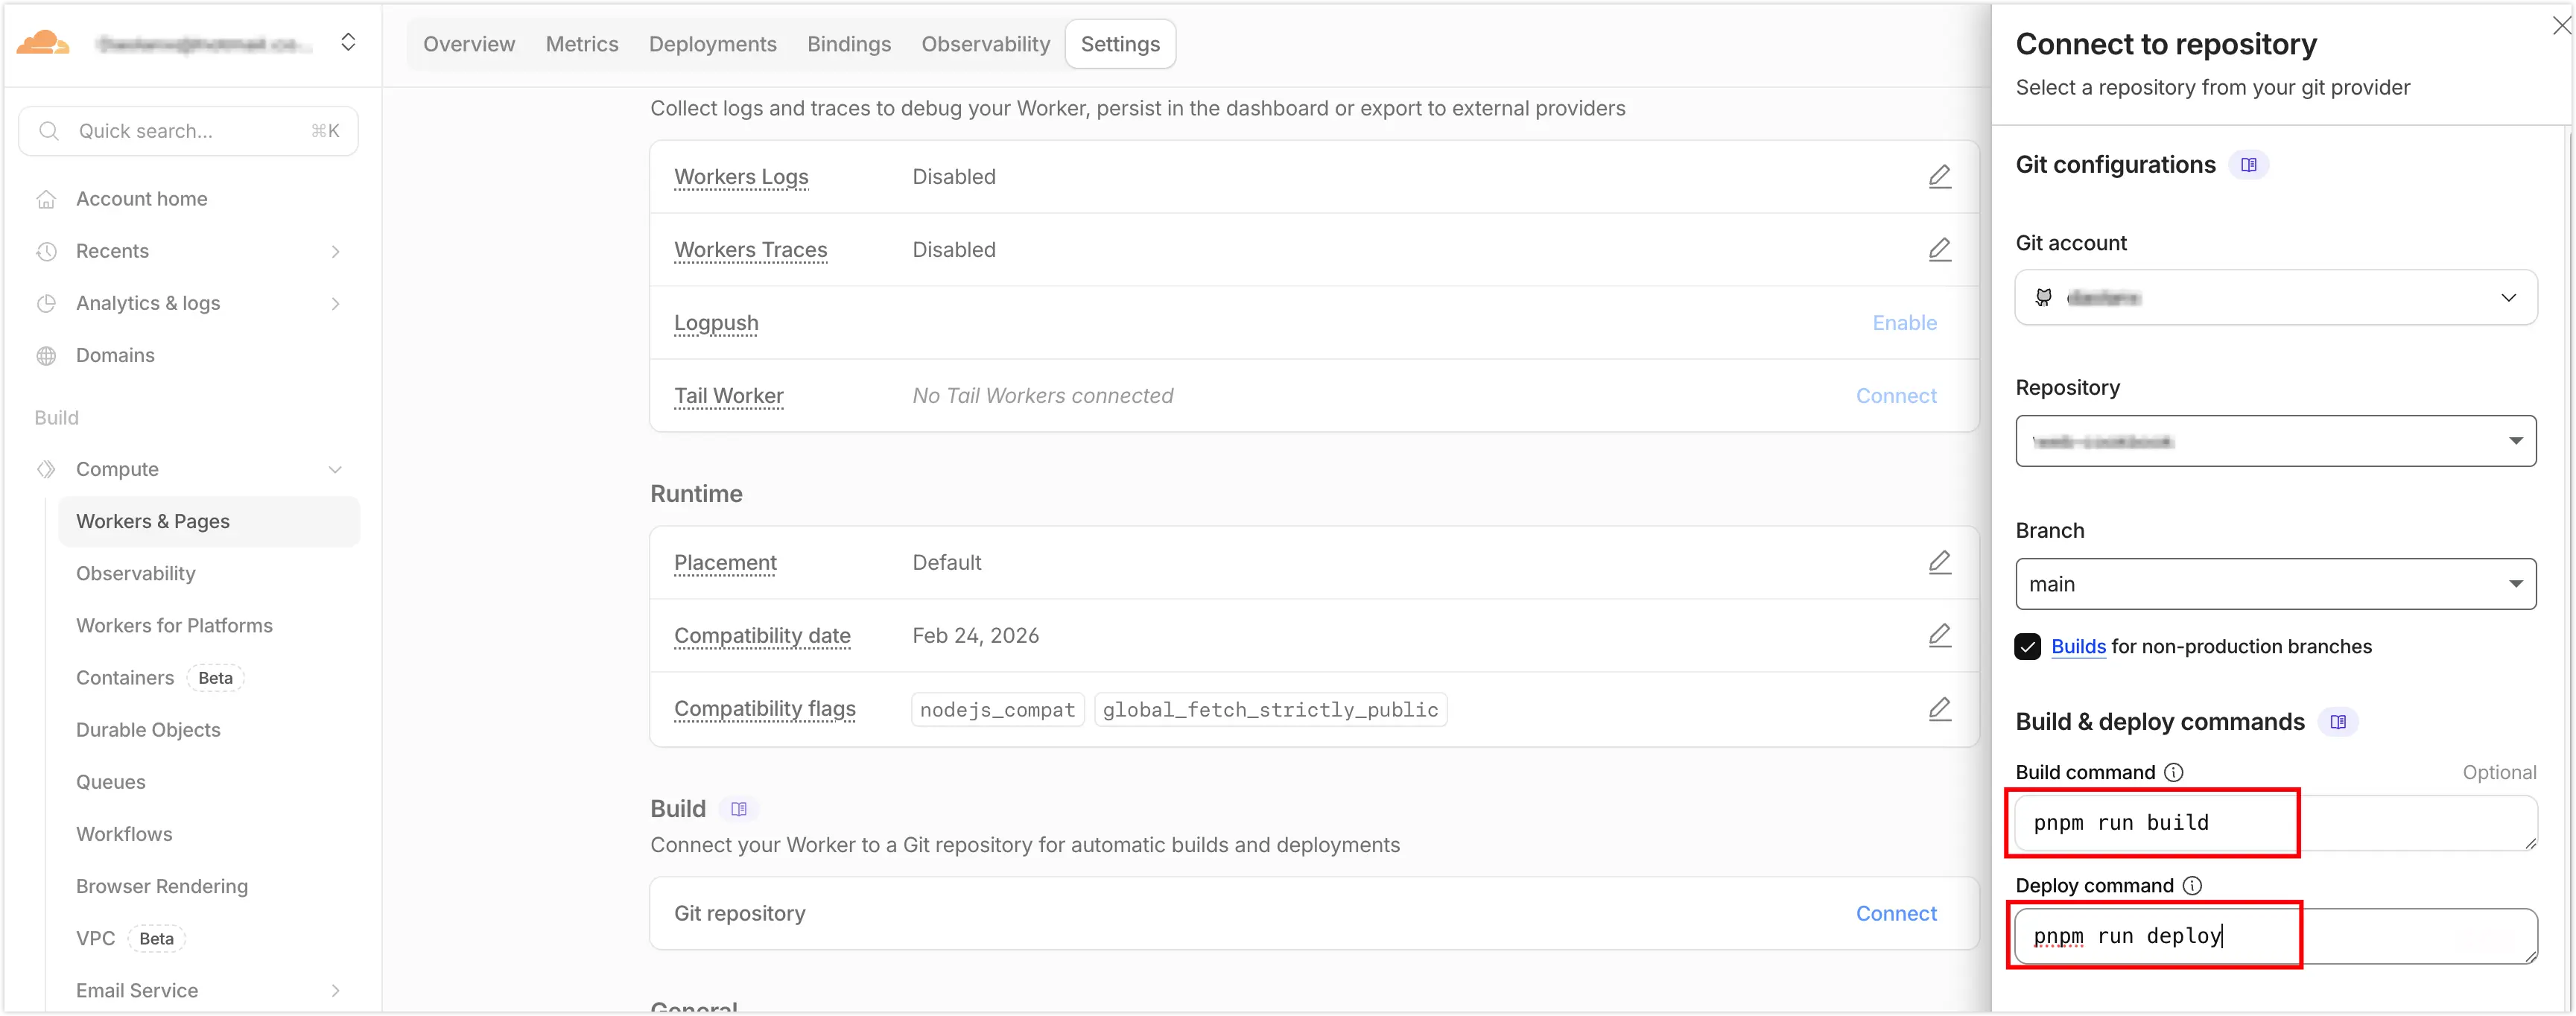2576x1016 pixels.
Task: Expand the Recents sidebar item
Action: coord(335,251)
